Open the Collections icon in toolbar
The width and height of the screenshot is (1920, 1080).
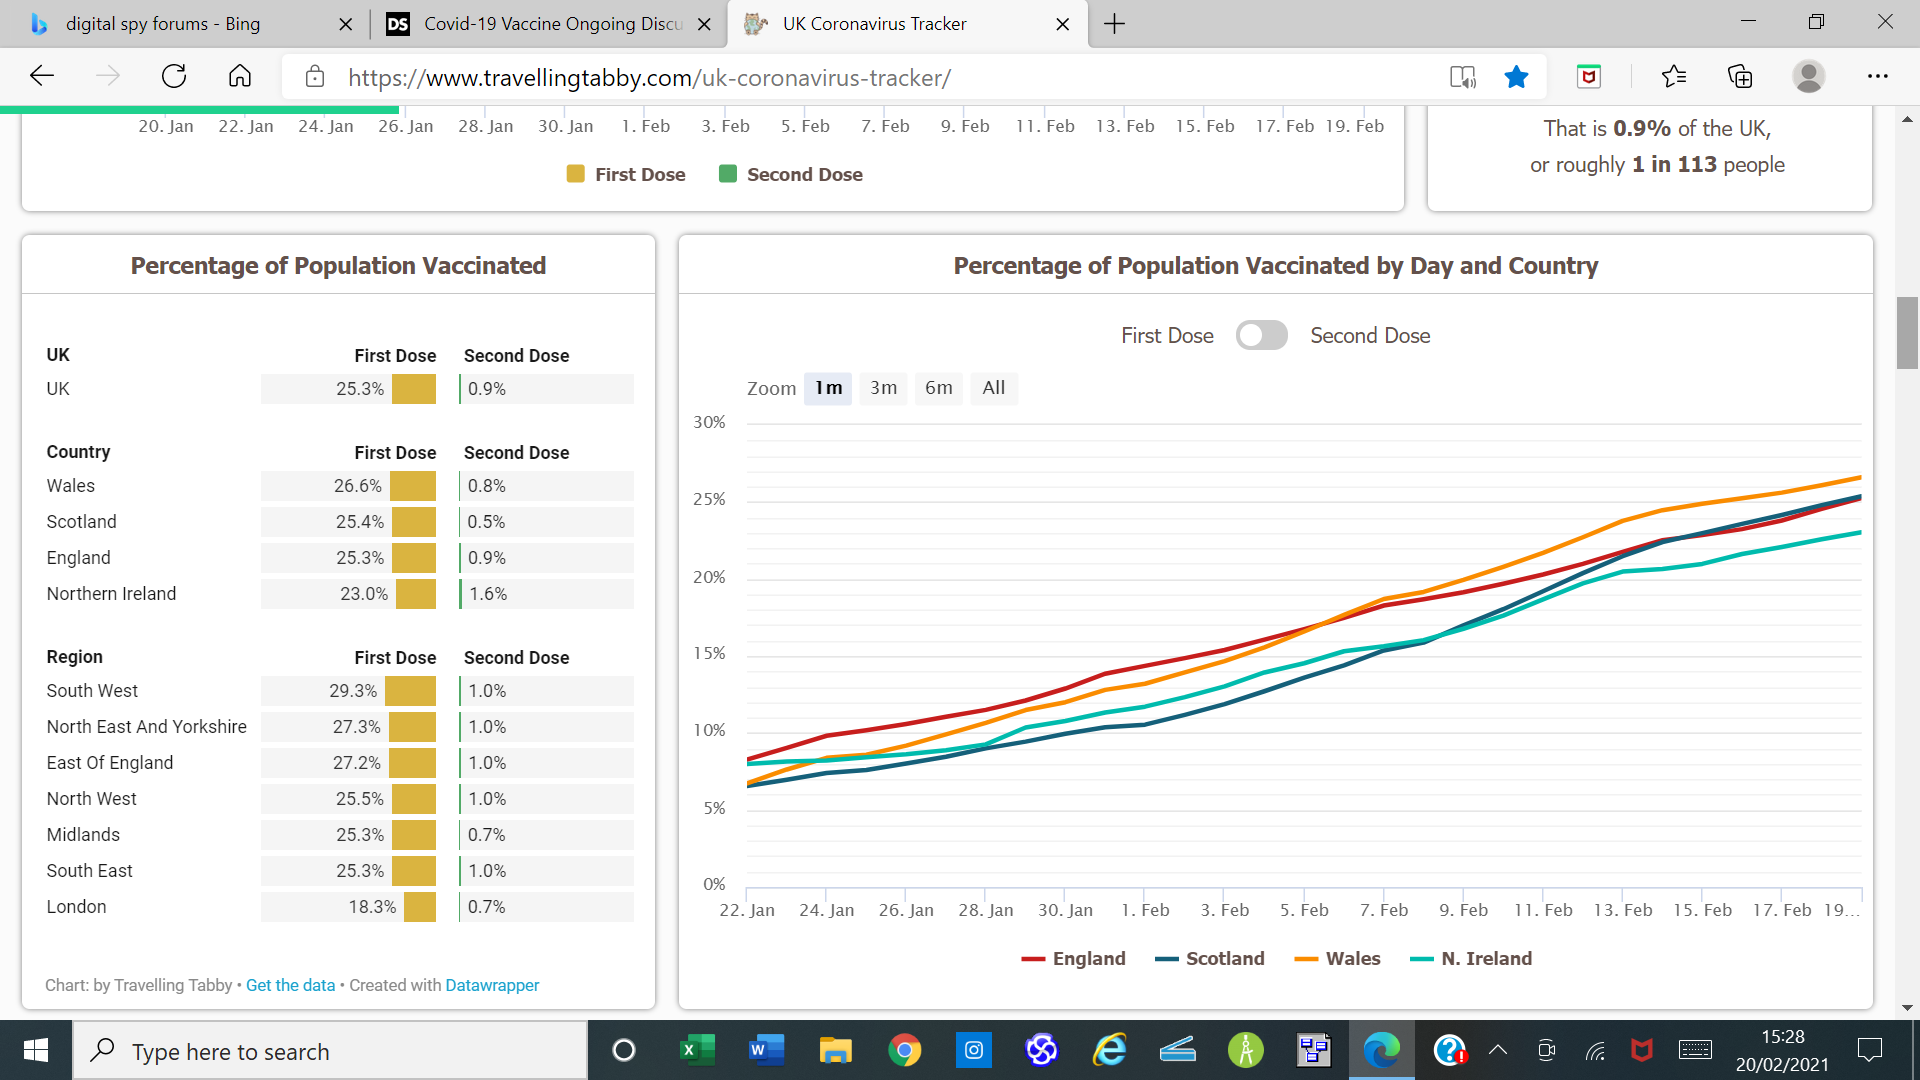(1740, 77)
